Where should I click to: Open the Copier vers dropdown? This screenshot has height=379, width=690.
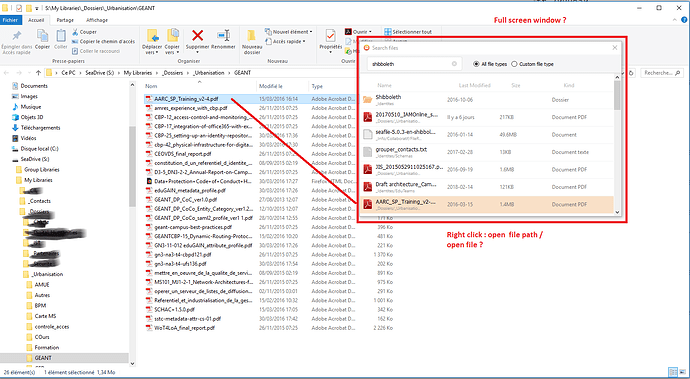[172, 49]
